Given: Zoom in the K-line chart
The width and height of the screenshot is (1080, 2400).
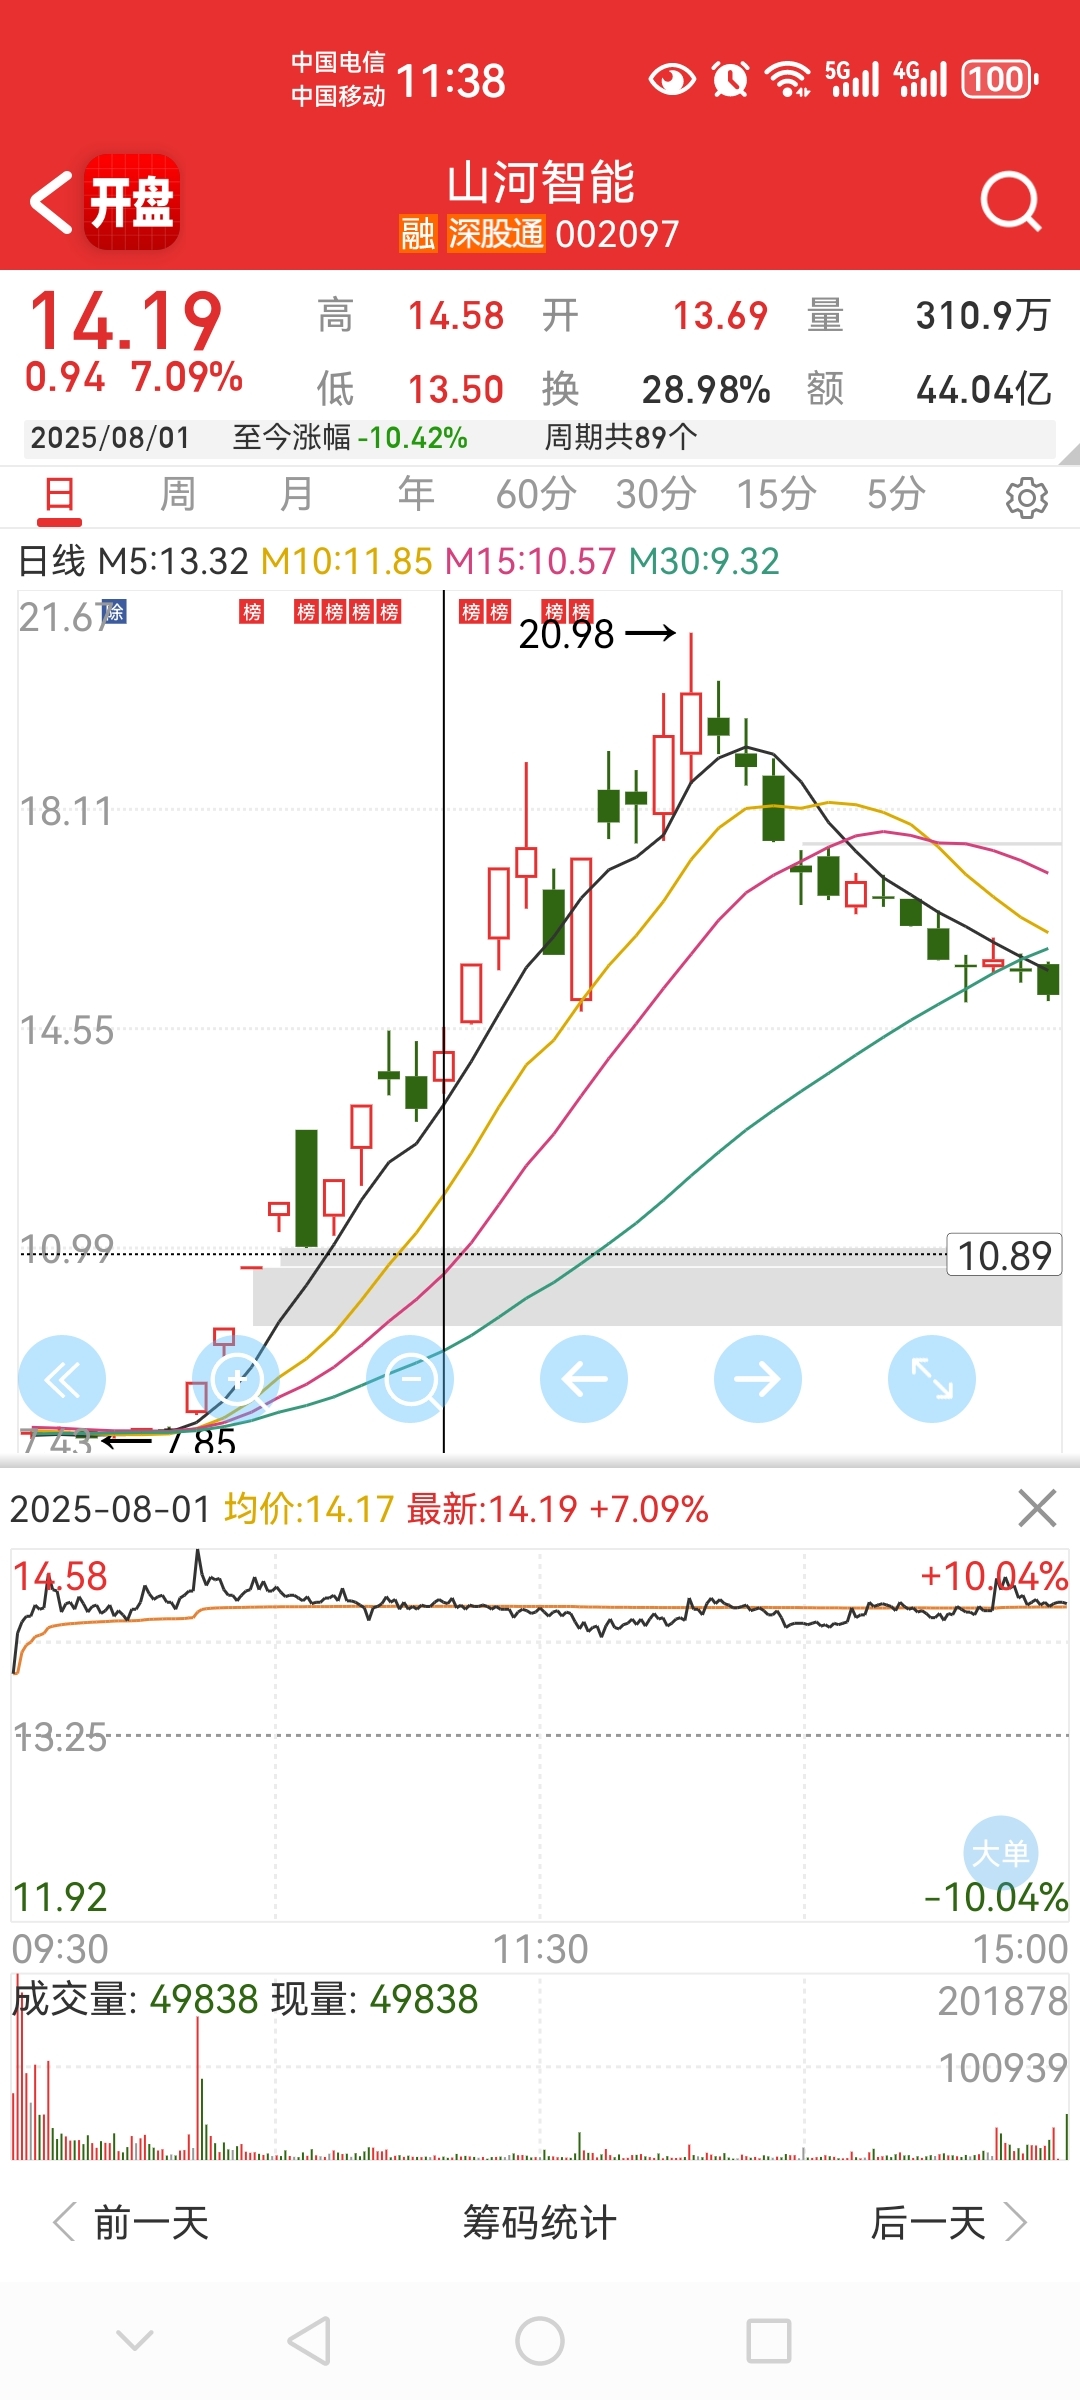Looking at the screenshot, I should pyautogui.click(x=236, y=1380).
